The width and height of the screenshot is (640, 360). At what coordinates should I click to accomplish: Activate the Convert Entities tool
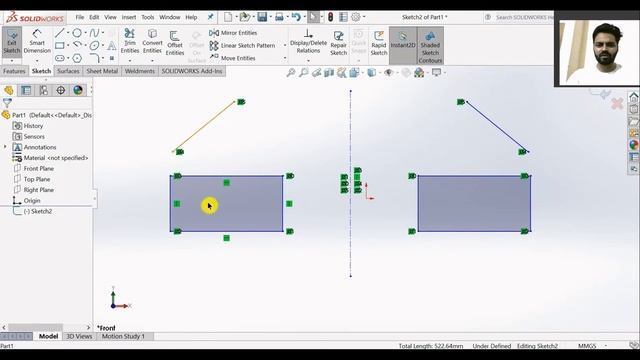click(152, 41)
